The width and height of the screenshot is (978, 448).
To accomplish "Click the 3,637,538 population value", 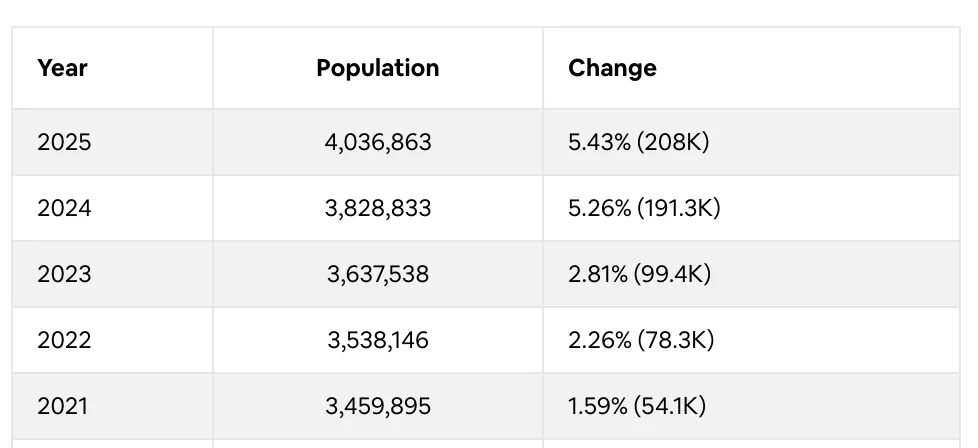I will tap(378, 274).
